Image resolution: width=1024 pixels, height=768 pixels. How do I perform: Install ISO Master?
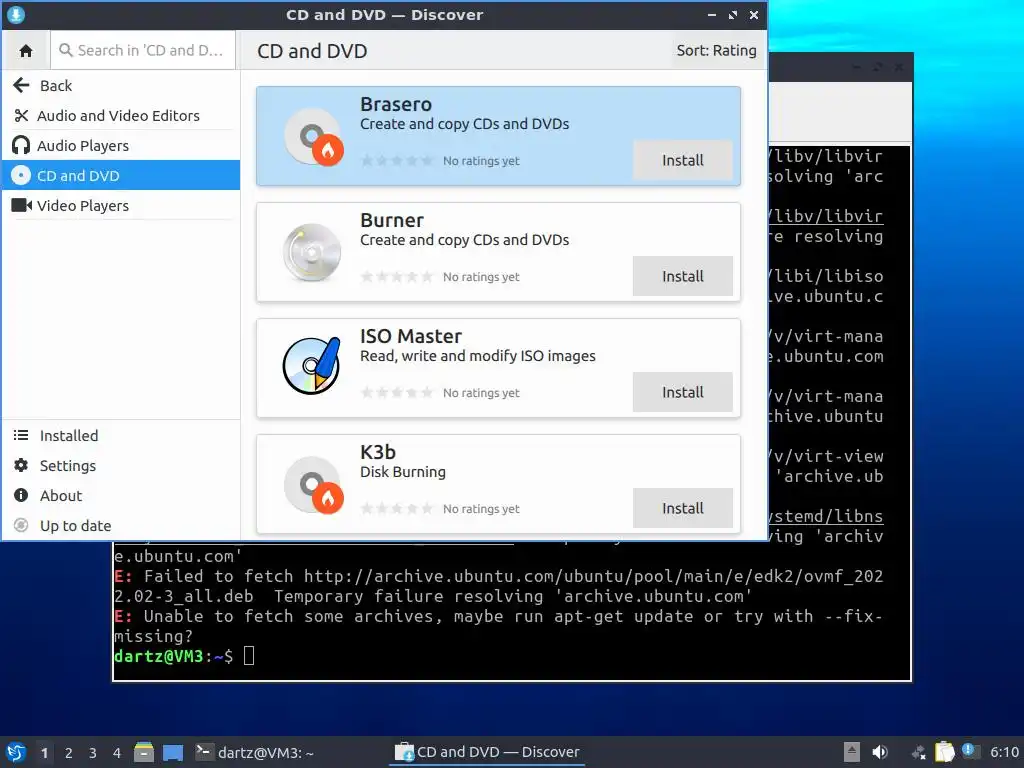(682, 392)
